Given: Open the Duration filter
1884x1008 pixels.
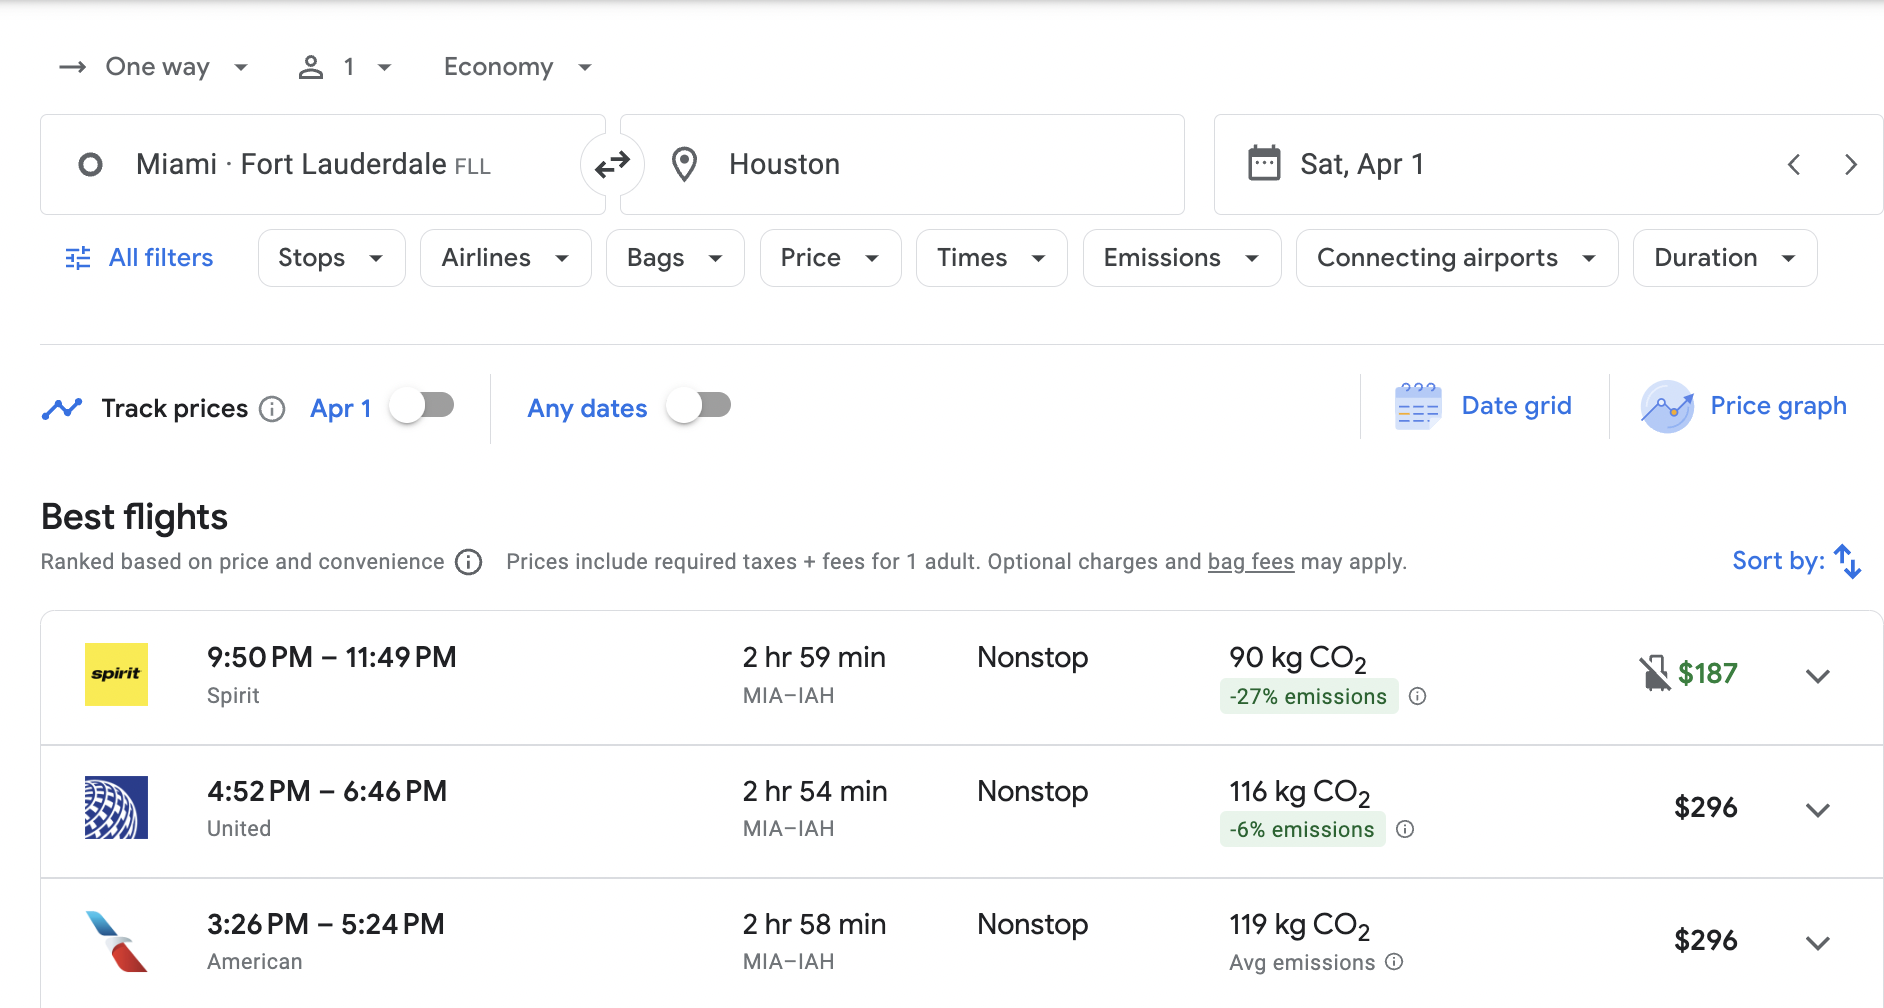Looking at the screenshot, I should pos(1725,258).
